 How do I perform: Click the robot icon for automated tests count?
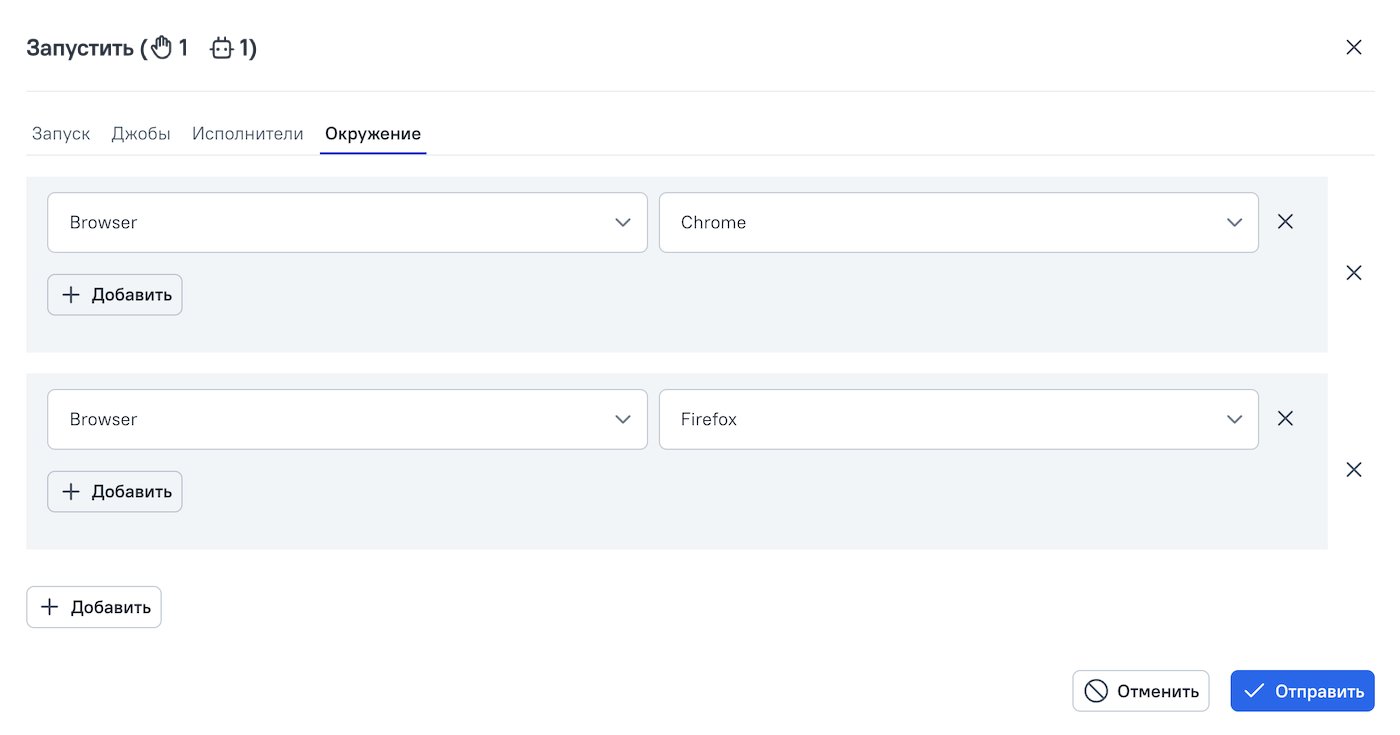[222, 48]
